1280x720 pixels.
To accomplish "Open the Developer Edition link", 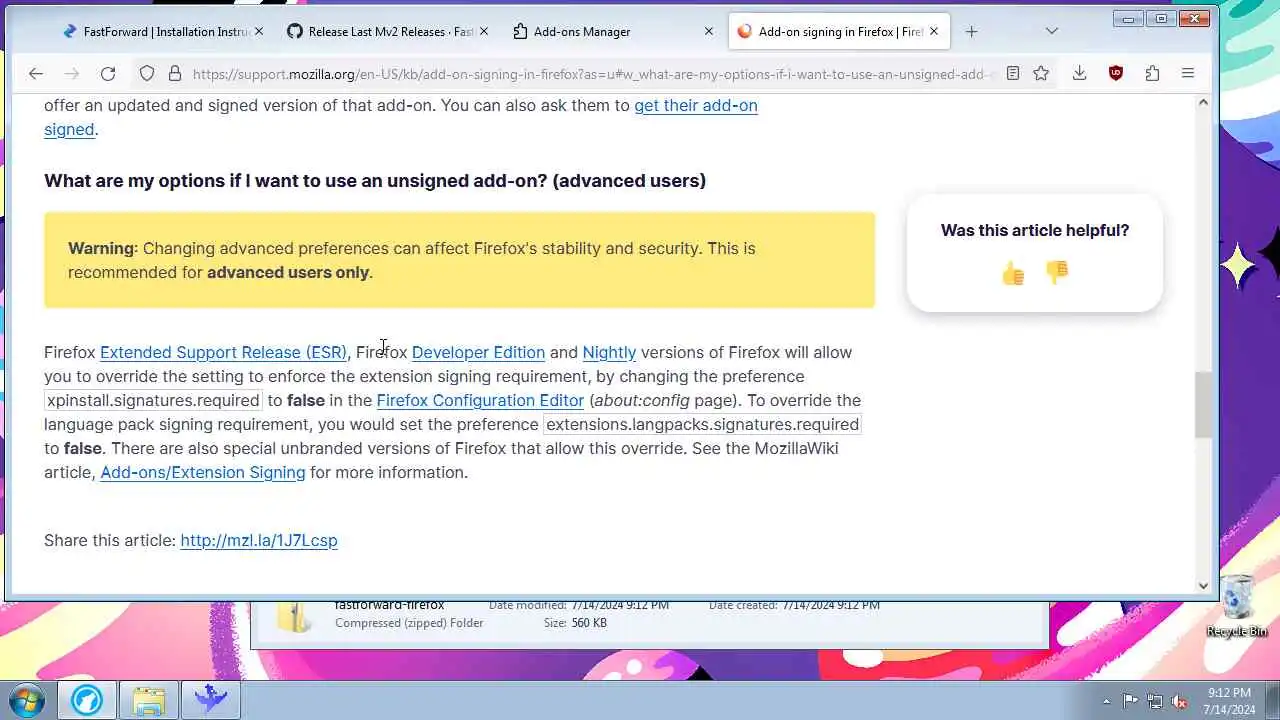I will [478, 352].
